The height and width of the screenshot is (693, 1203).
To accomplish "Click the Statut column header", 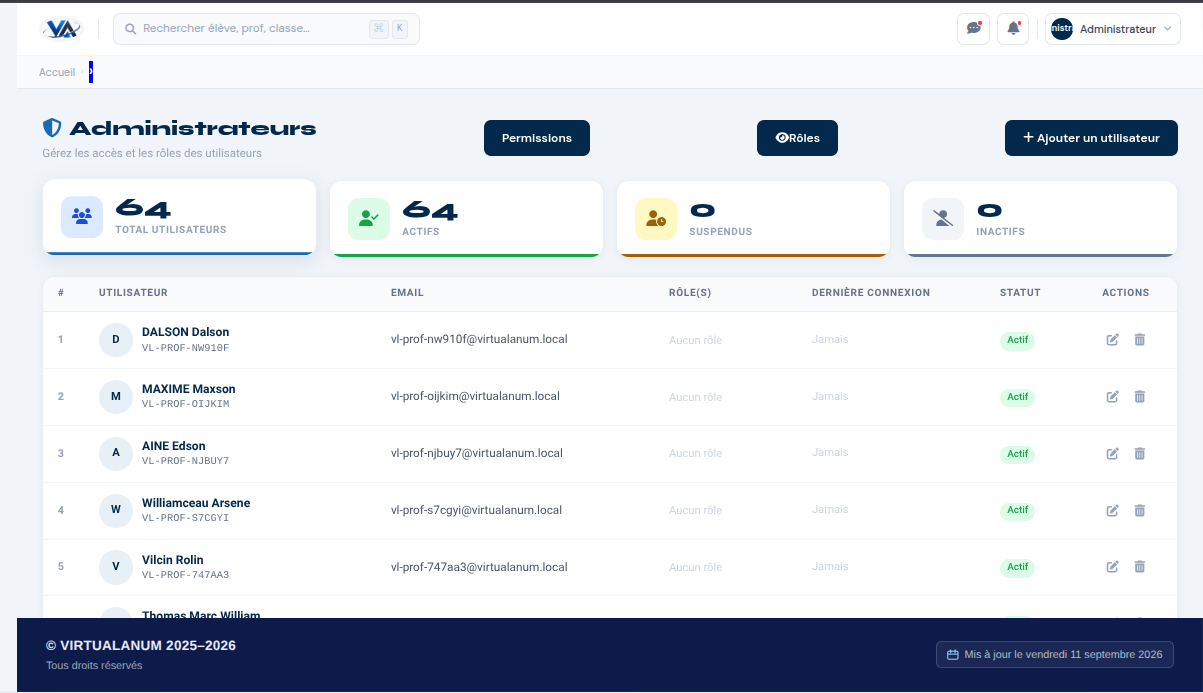I will 1020,293.
